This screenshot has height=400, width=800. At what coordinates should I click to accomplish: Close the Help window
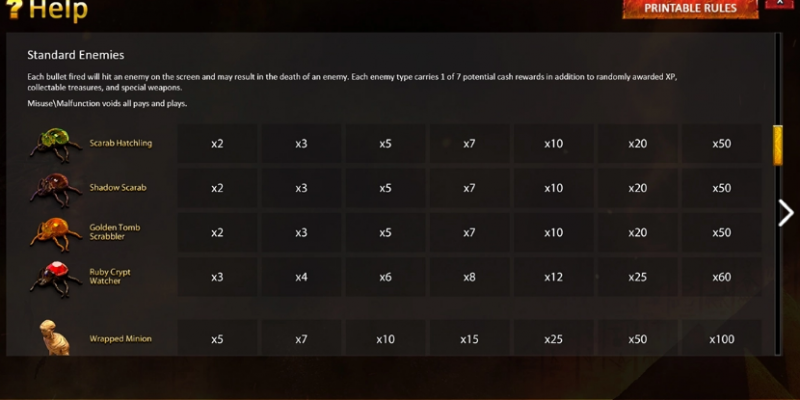(x=780, y=3)
